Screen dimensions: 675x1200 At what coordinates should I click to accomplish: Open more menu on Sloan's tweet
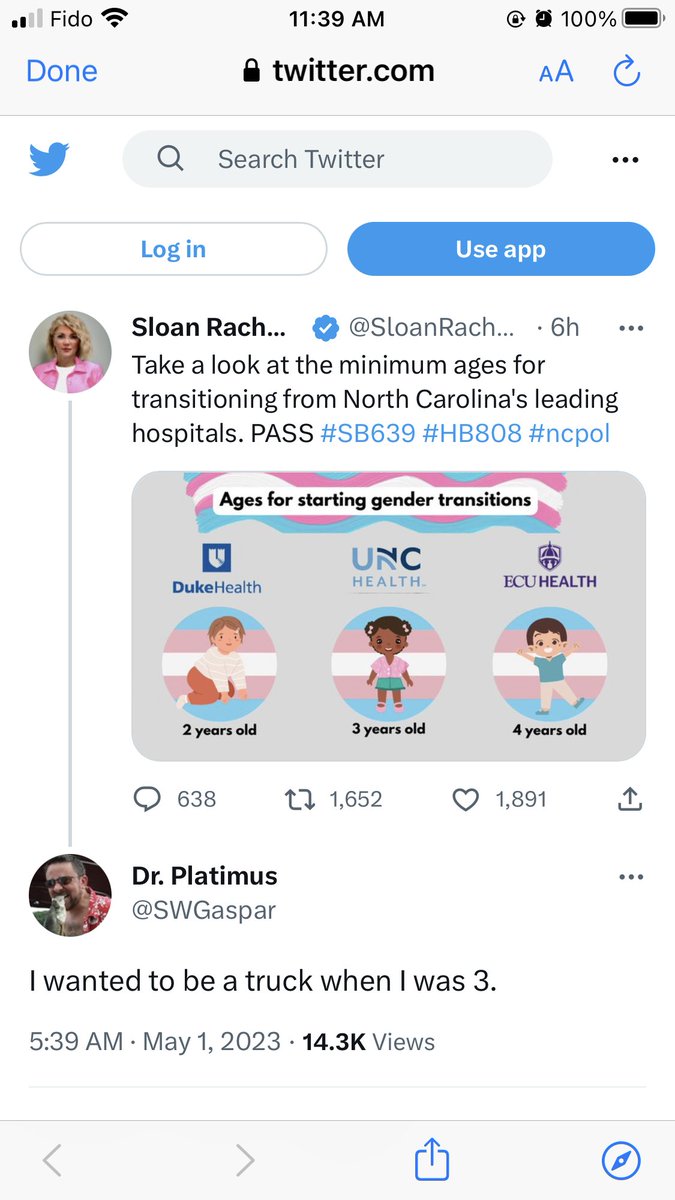[x=631, y=328]
